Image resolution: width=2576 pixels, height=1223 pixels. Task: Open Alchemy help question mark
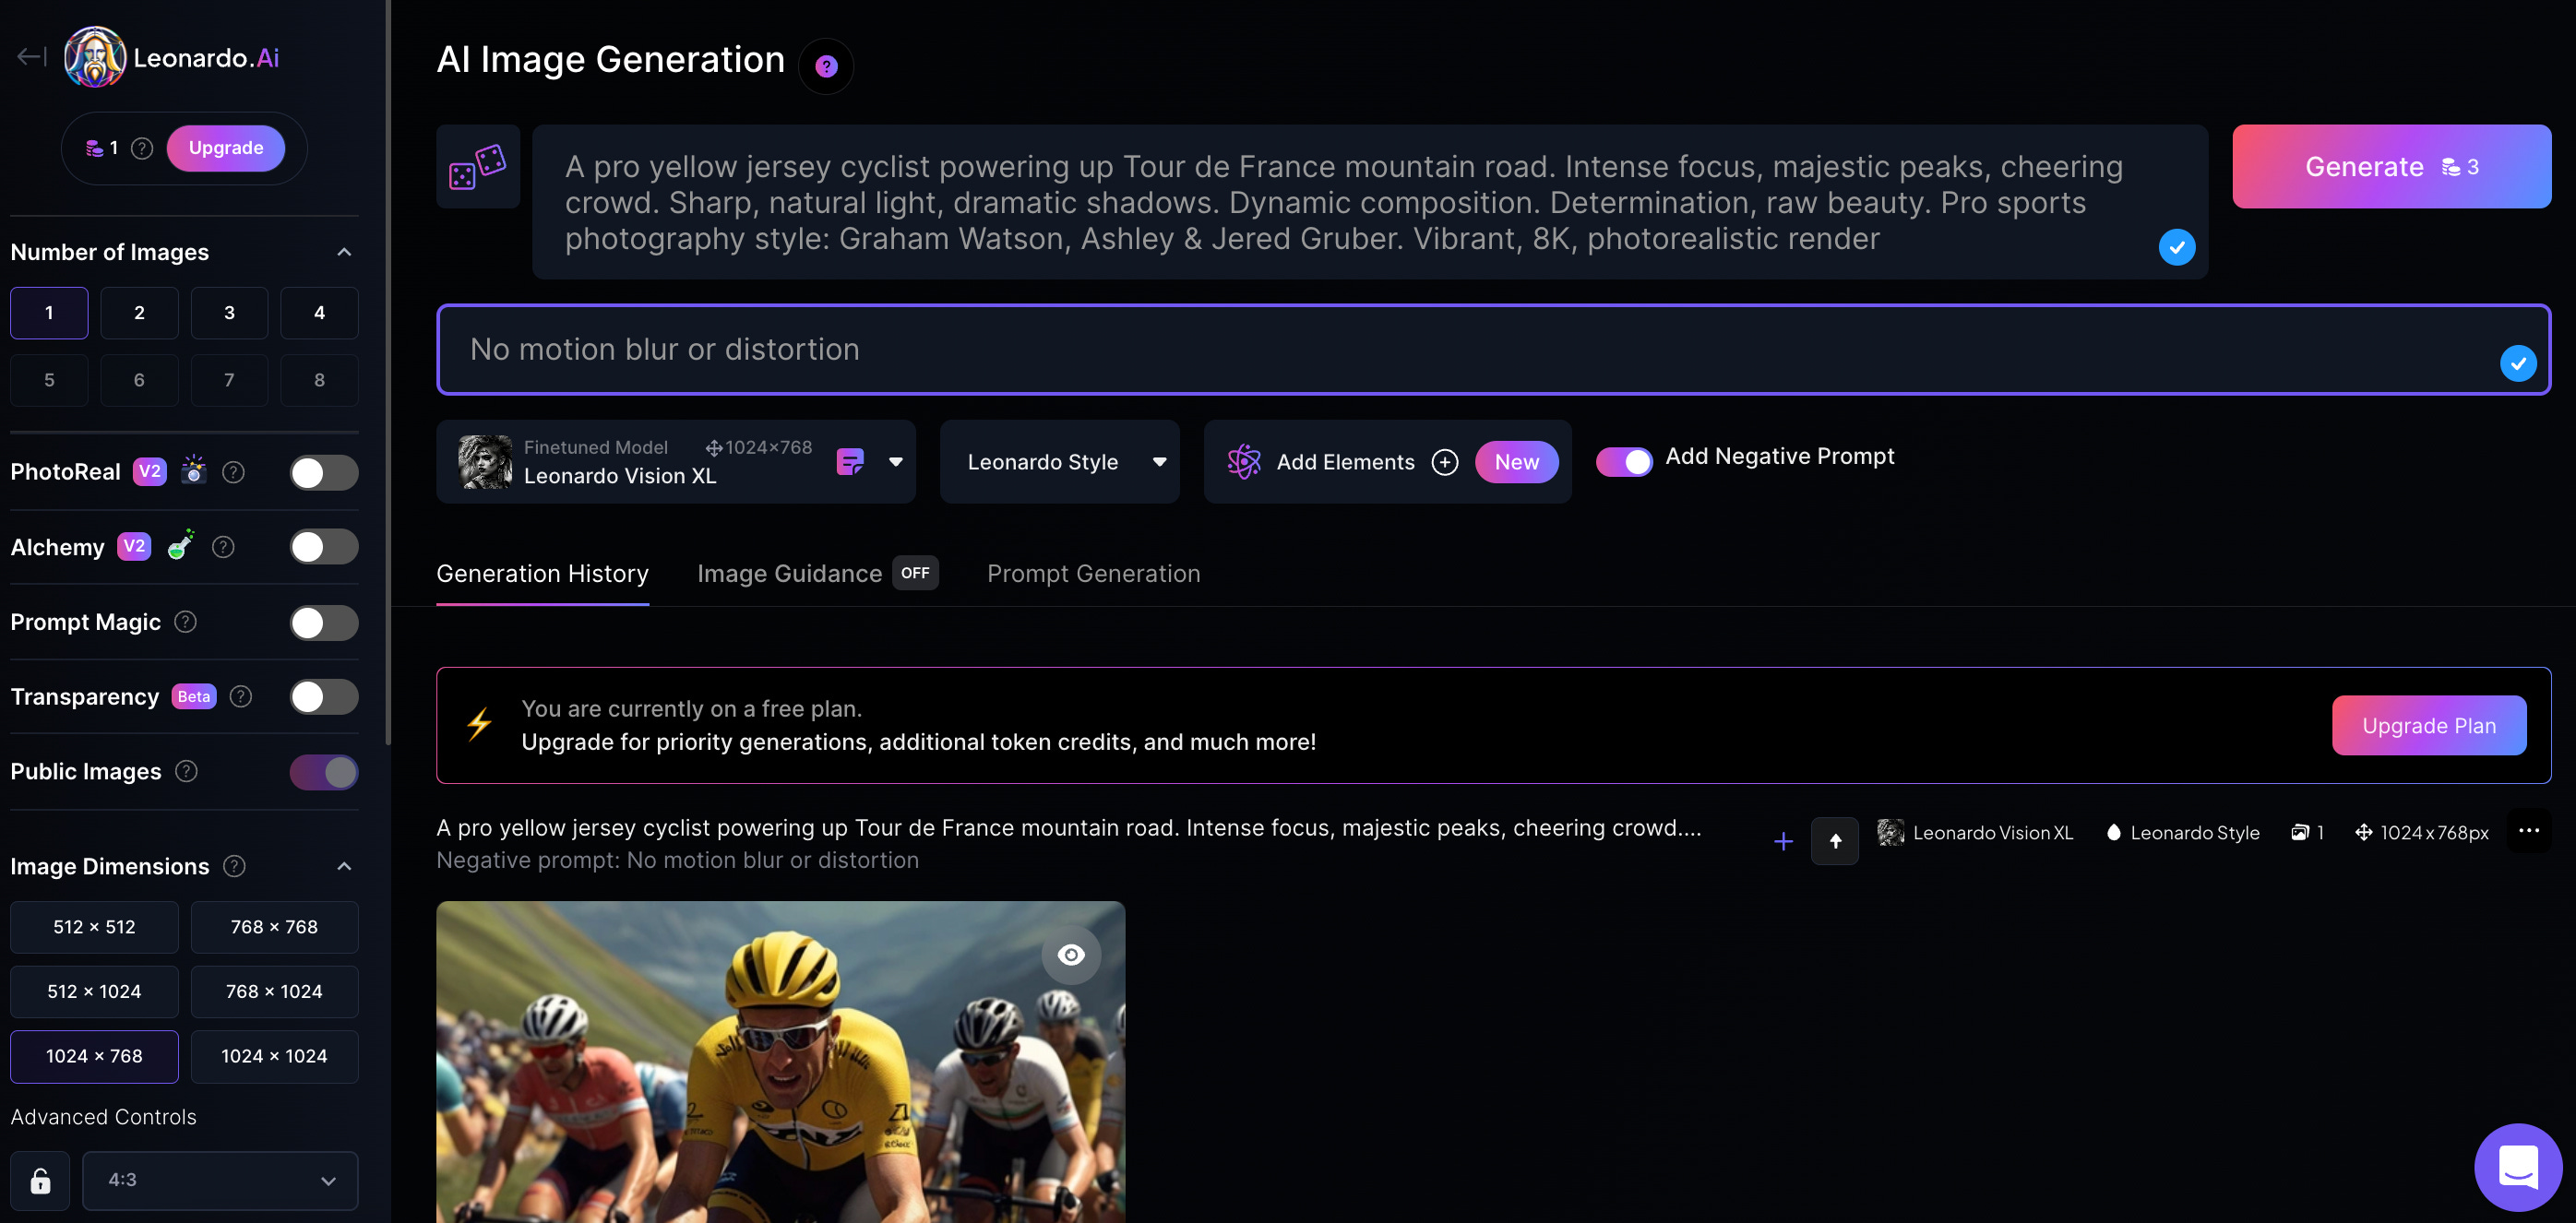coord(223,546)
